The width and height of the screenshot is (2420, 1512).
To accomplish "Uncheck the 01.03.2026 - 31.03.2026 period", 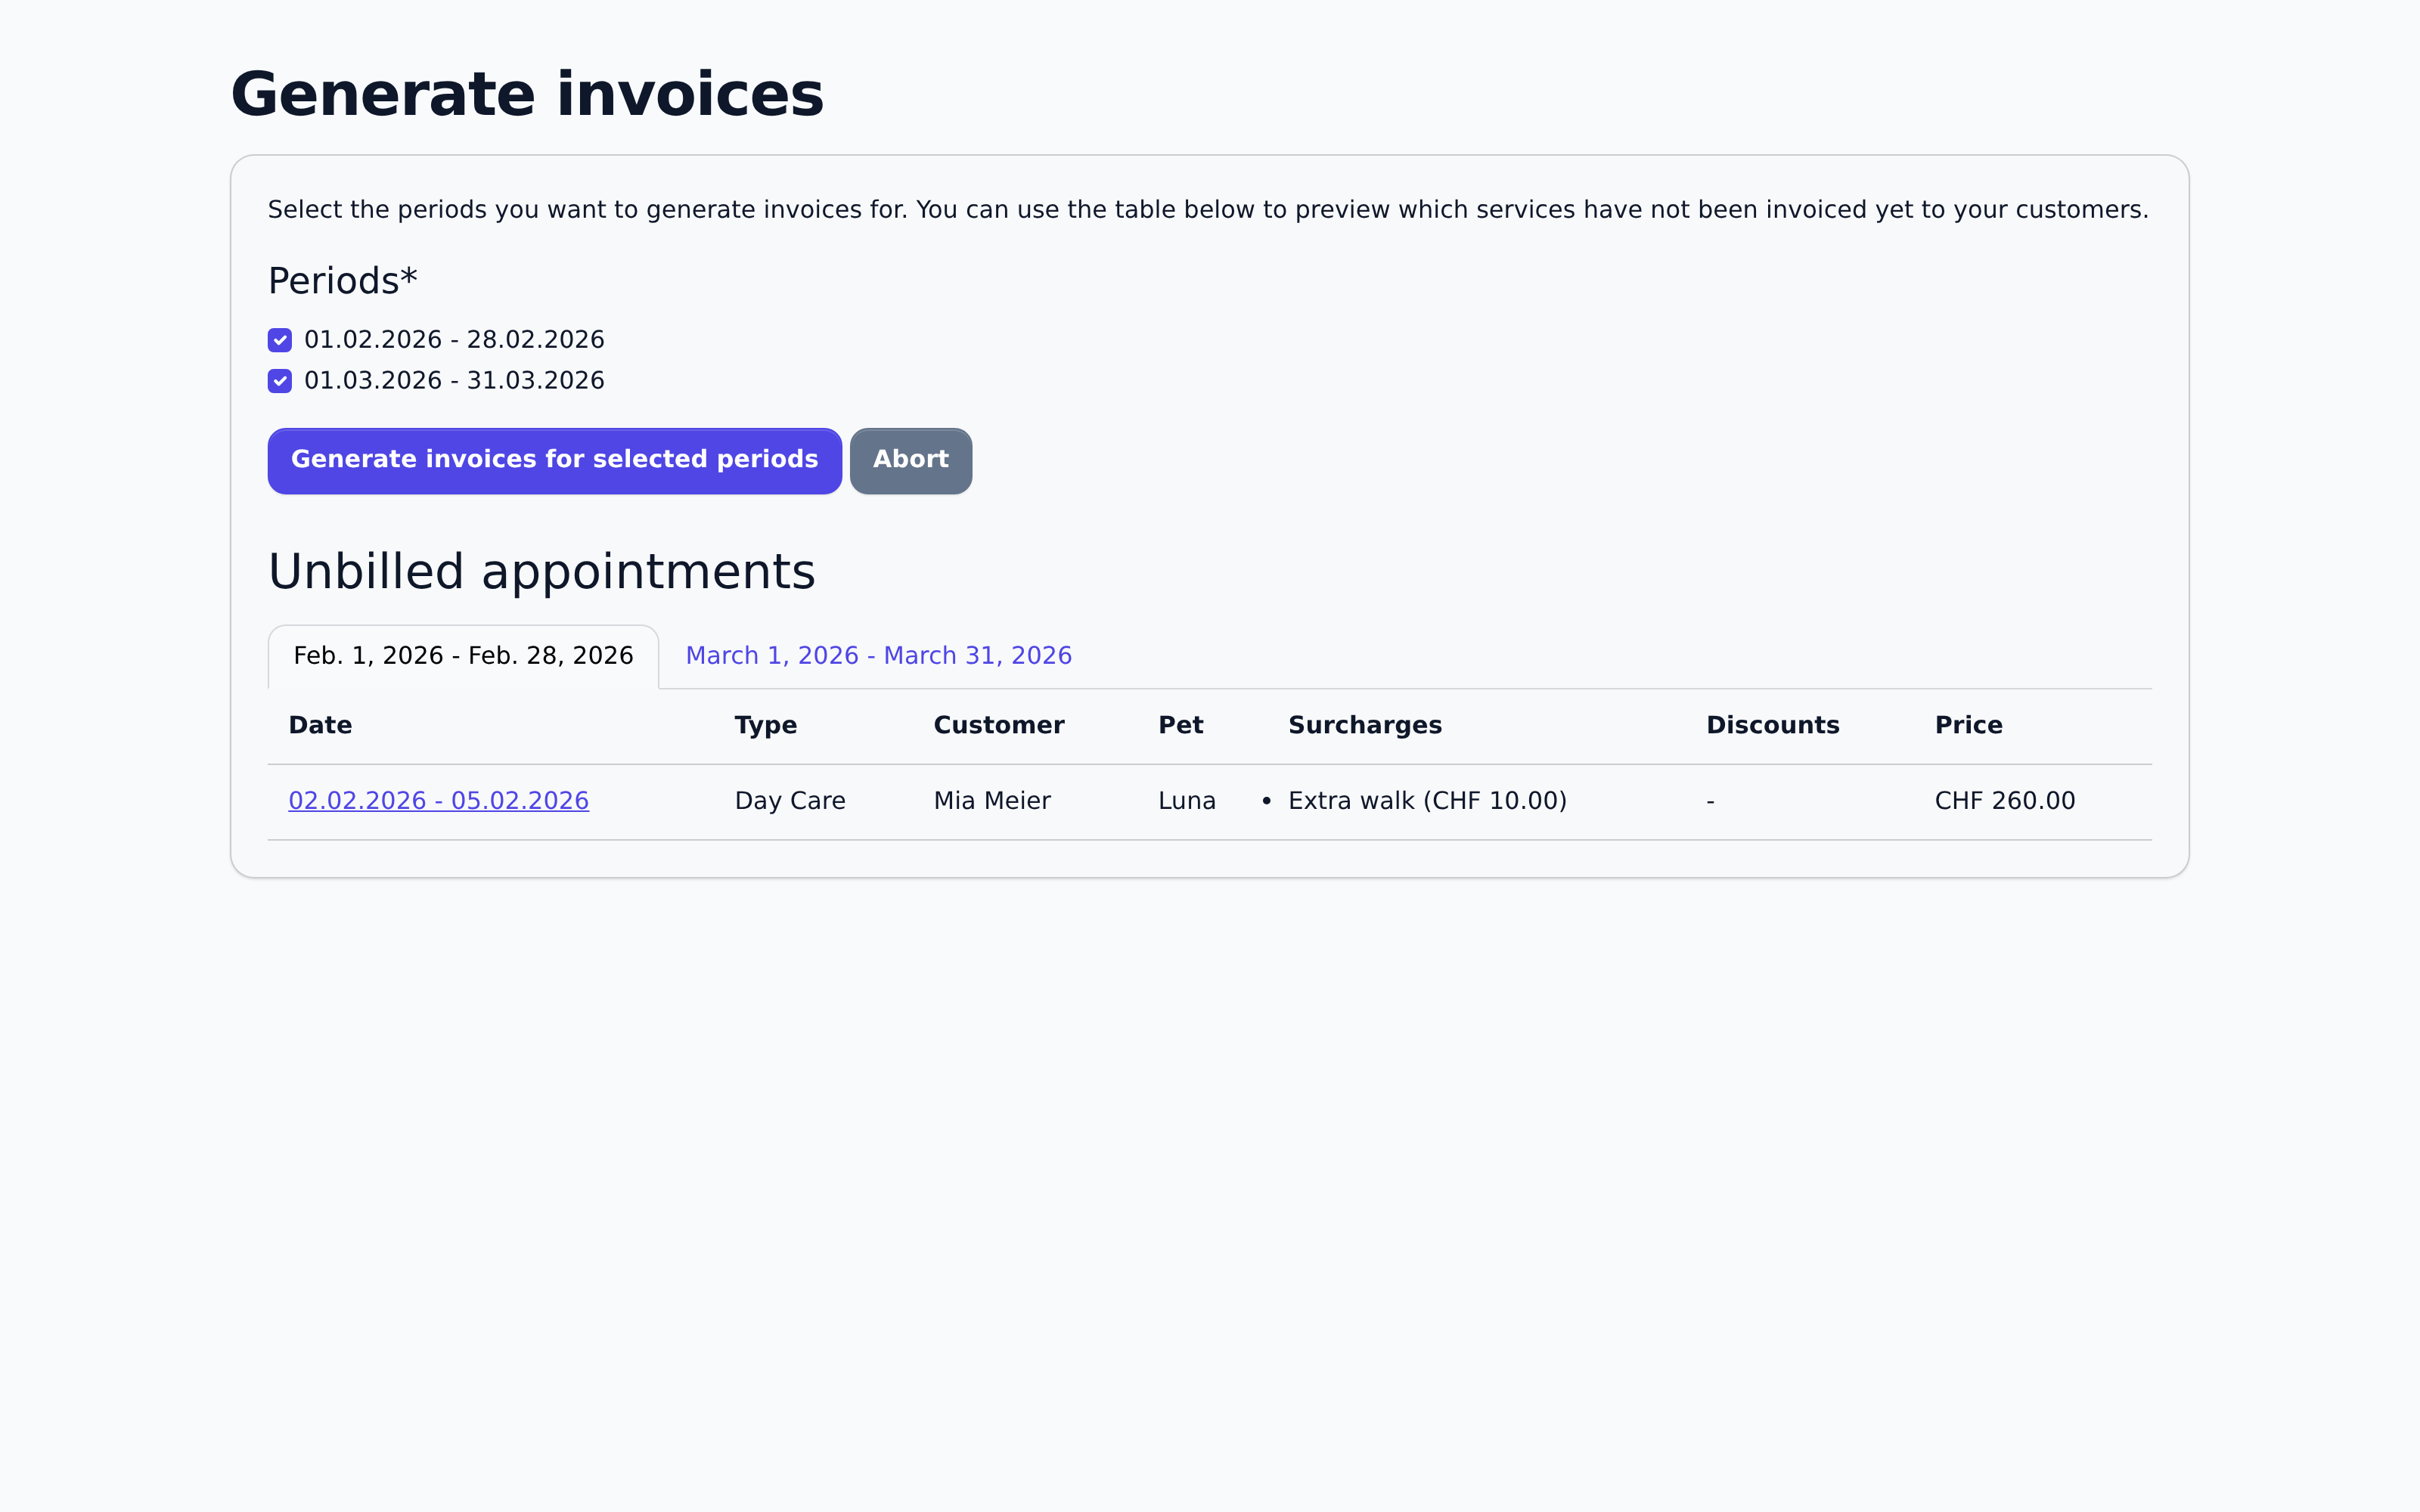I will pos(280,381).
